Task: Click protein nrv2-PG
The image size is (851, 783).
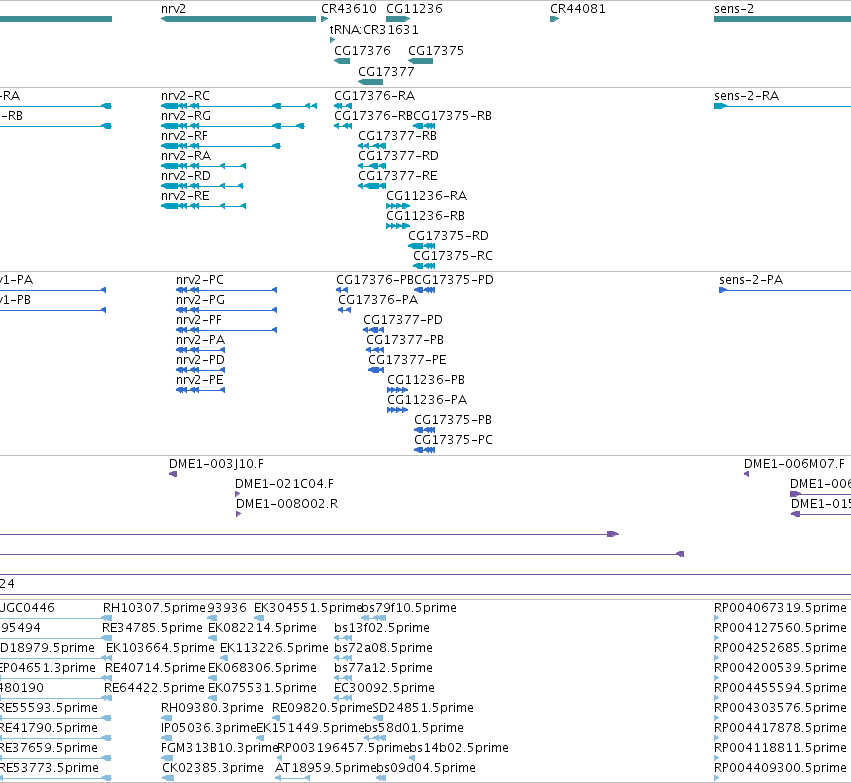Action: (x=200, y=301)
